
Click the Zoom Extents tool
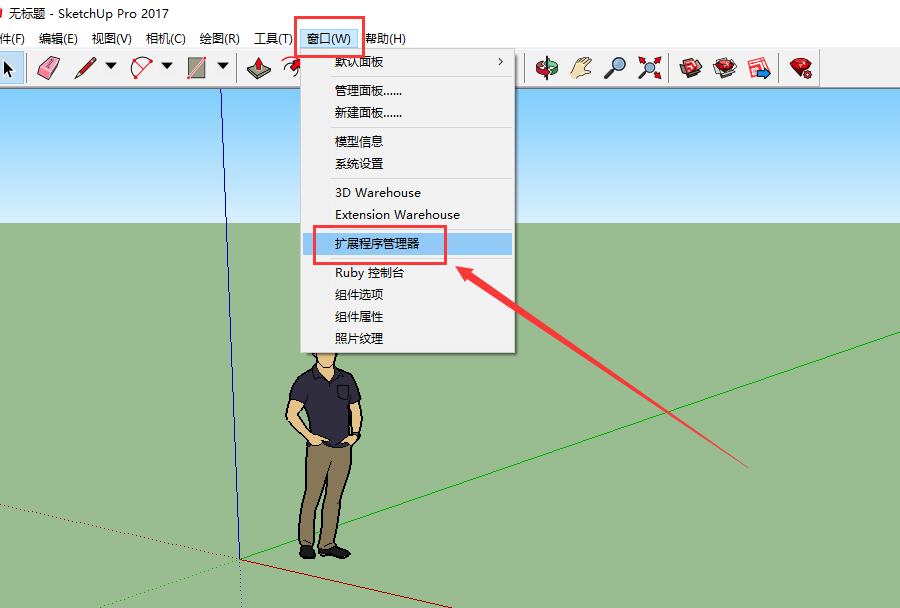pyautogui.click(x=649, y=68)
